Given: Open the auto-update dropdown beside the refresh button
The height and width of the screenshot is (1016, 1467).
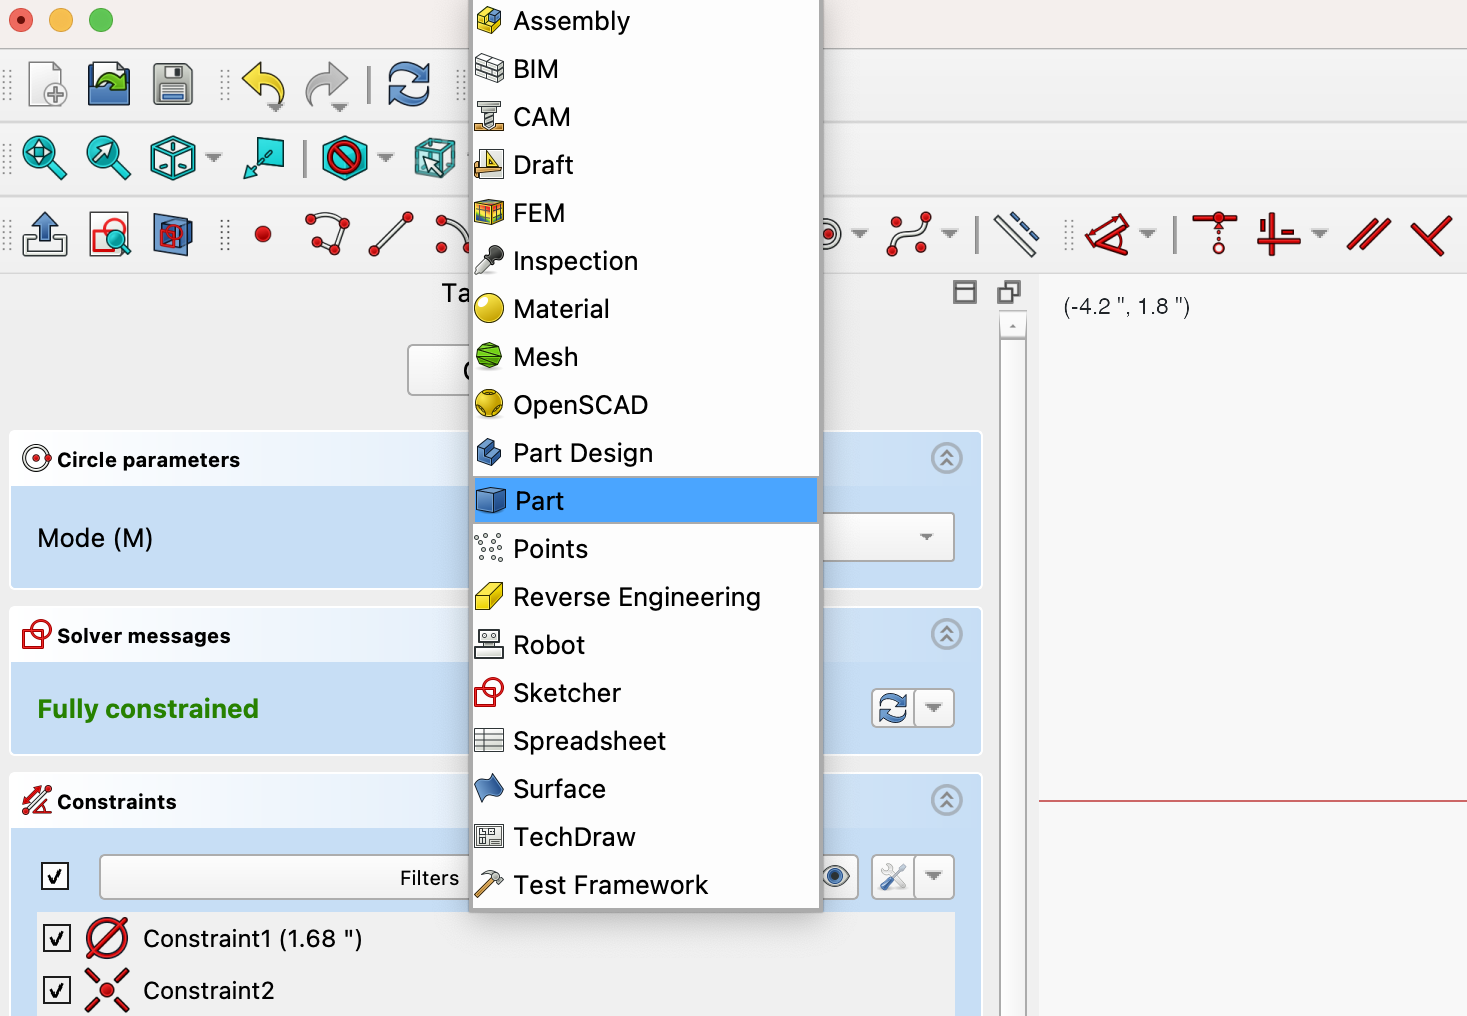Looking at the screenshot, I should (x=934, y=707).
